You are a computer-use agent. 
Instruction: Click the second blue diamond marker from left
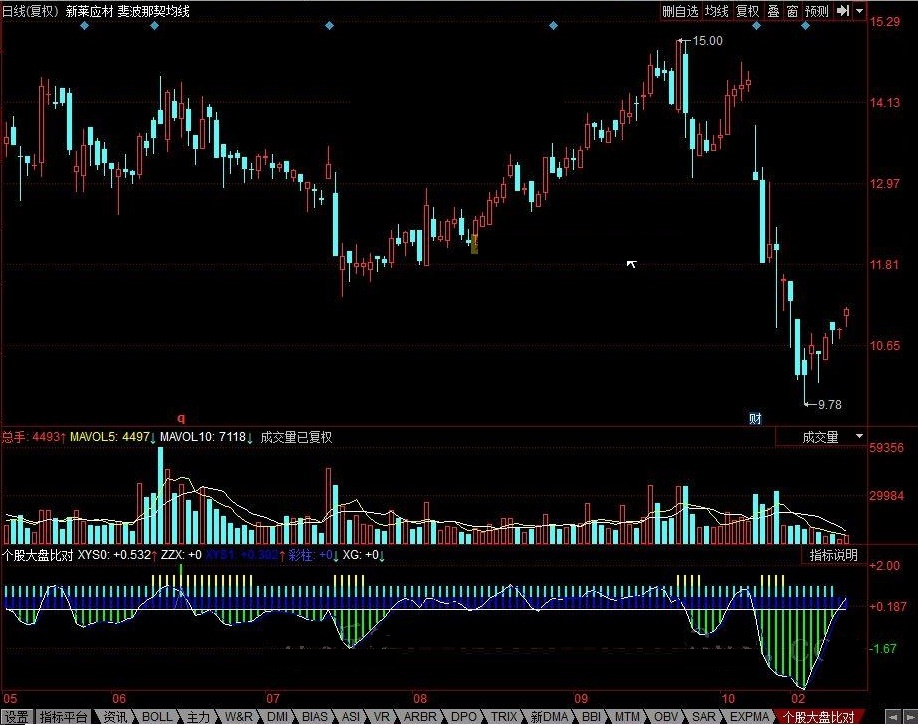[155, 25]
